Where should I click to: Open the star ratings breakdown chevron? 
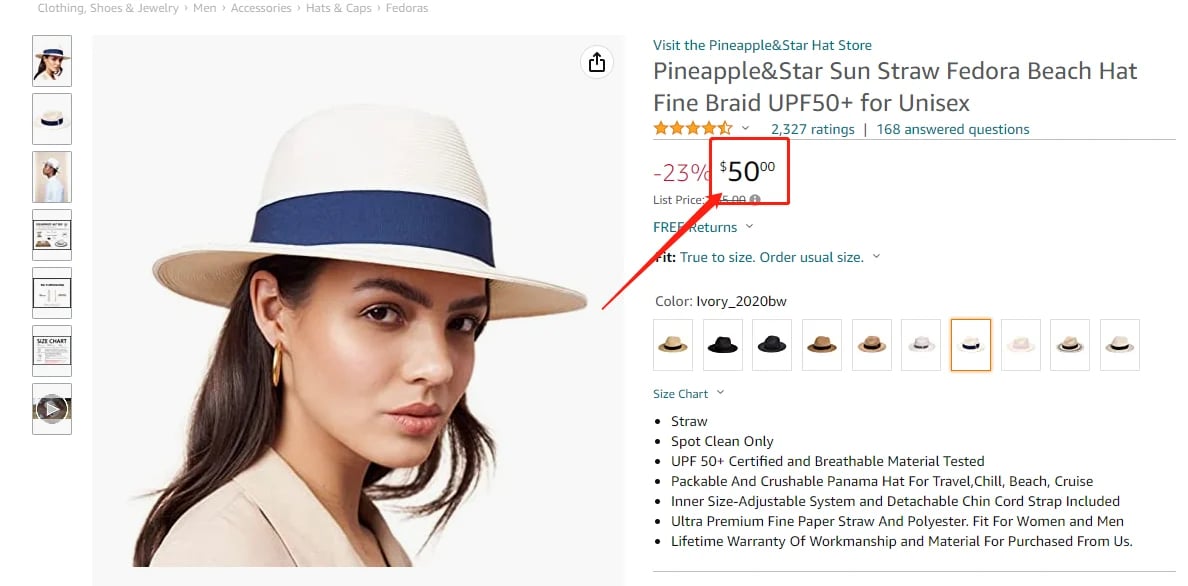[x=745, y=129]
